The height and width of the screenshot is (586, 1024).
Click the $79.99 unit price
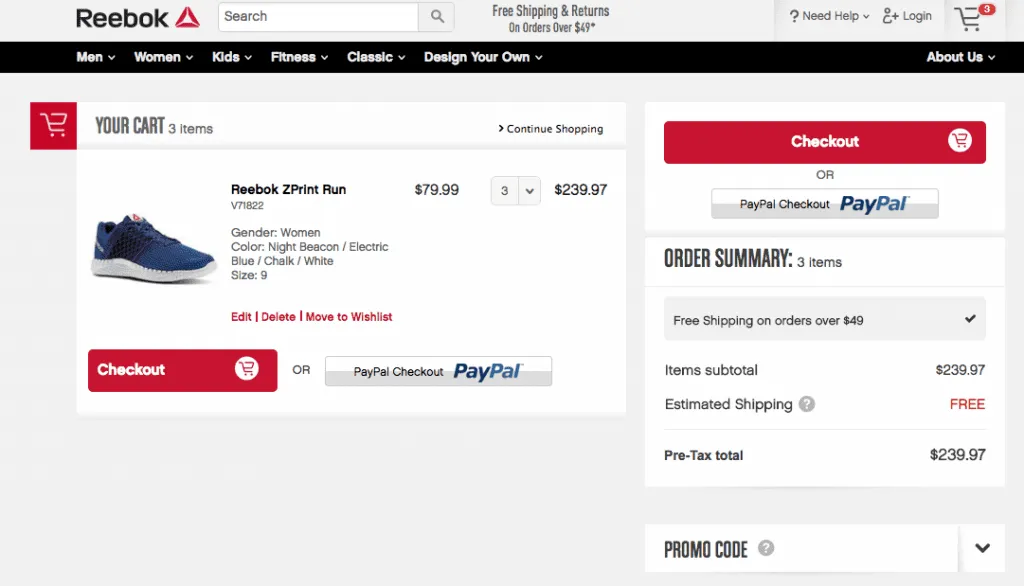436,189
